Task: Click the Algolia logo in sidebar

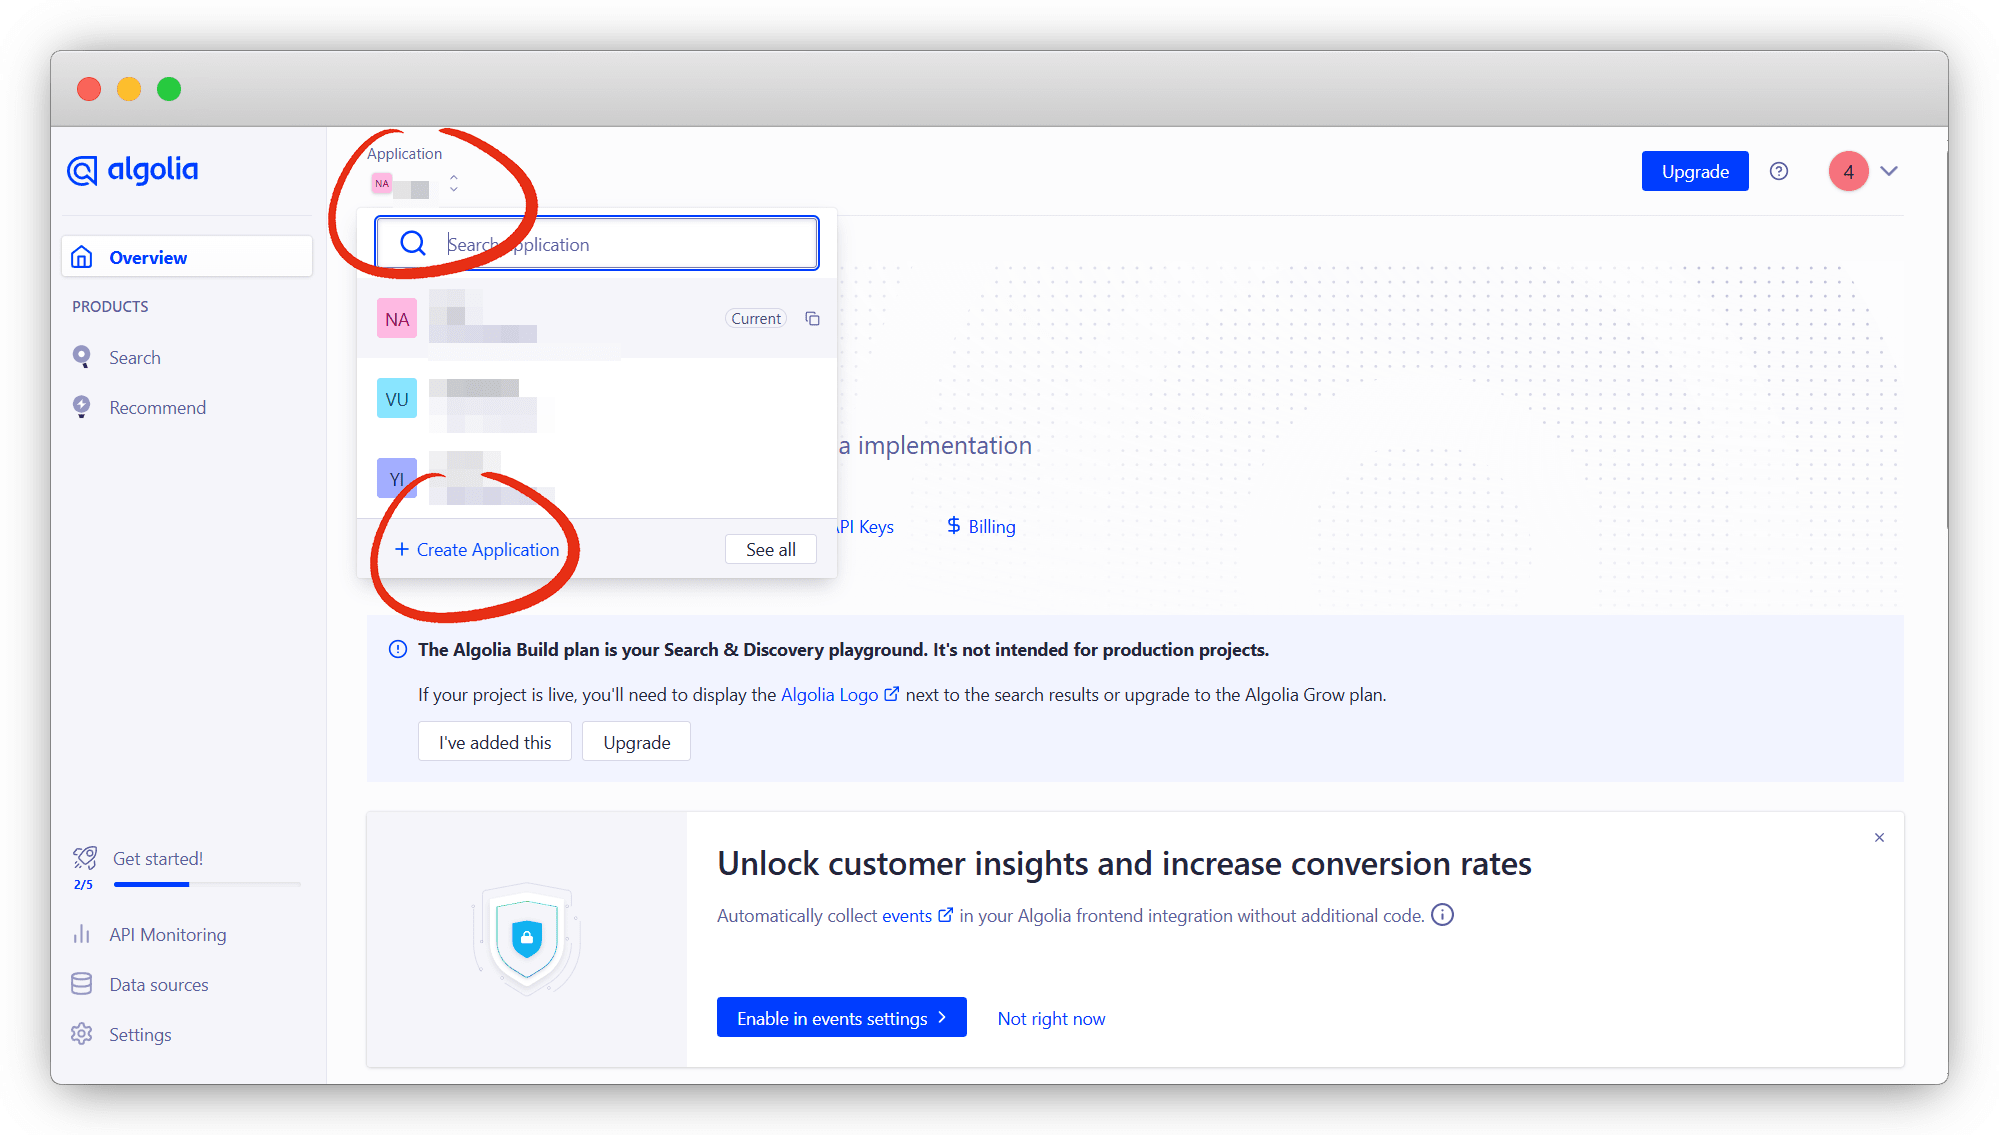Action: pyautogui.click(x=132, y=170)
